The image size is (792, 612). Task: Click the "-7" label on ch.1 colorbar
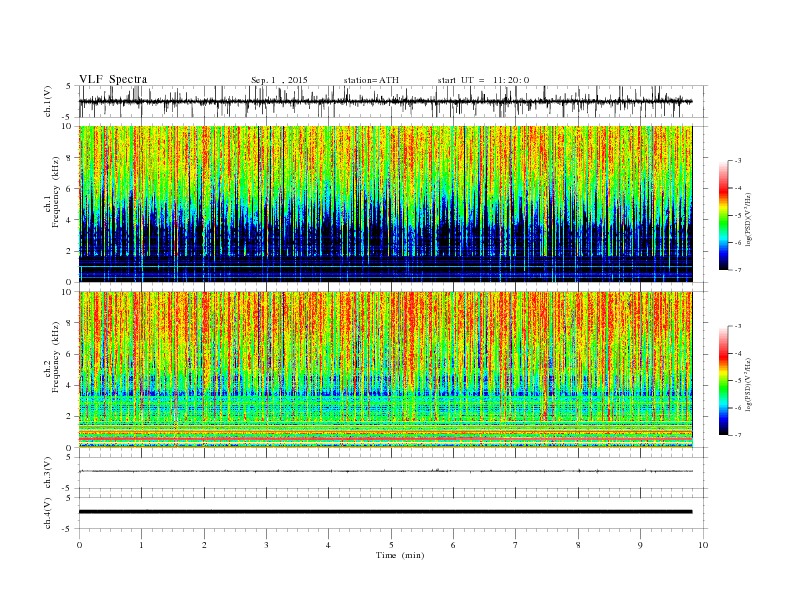click(737, 270)
